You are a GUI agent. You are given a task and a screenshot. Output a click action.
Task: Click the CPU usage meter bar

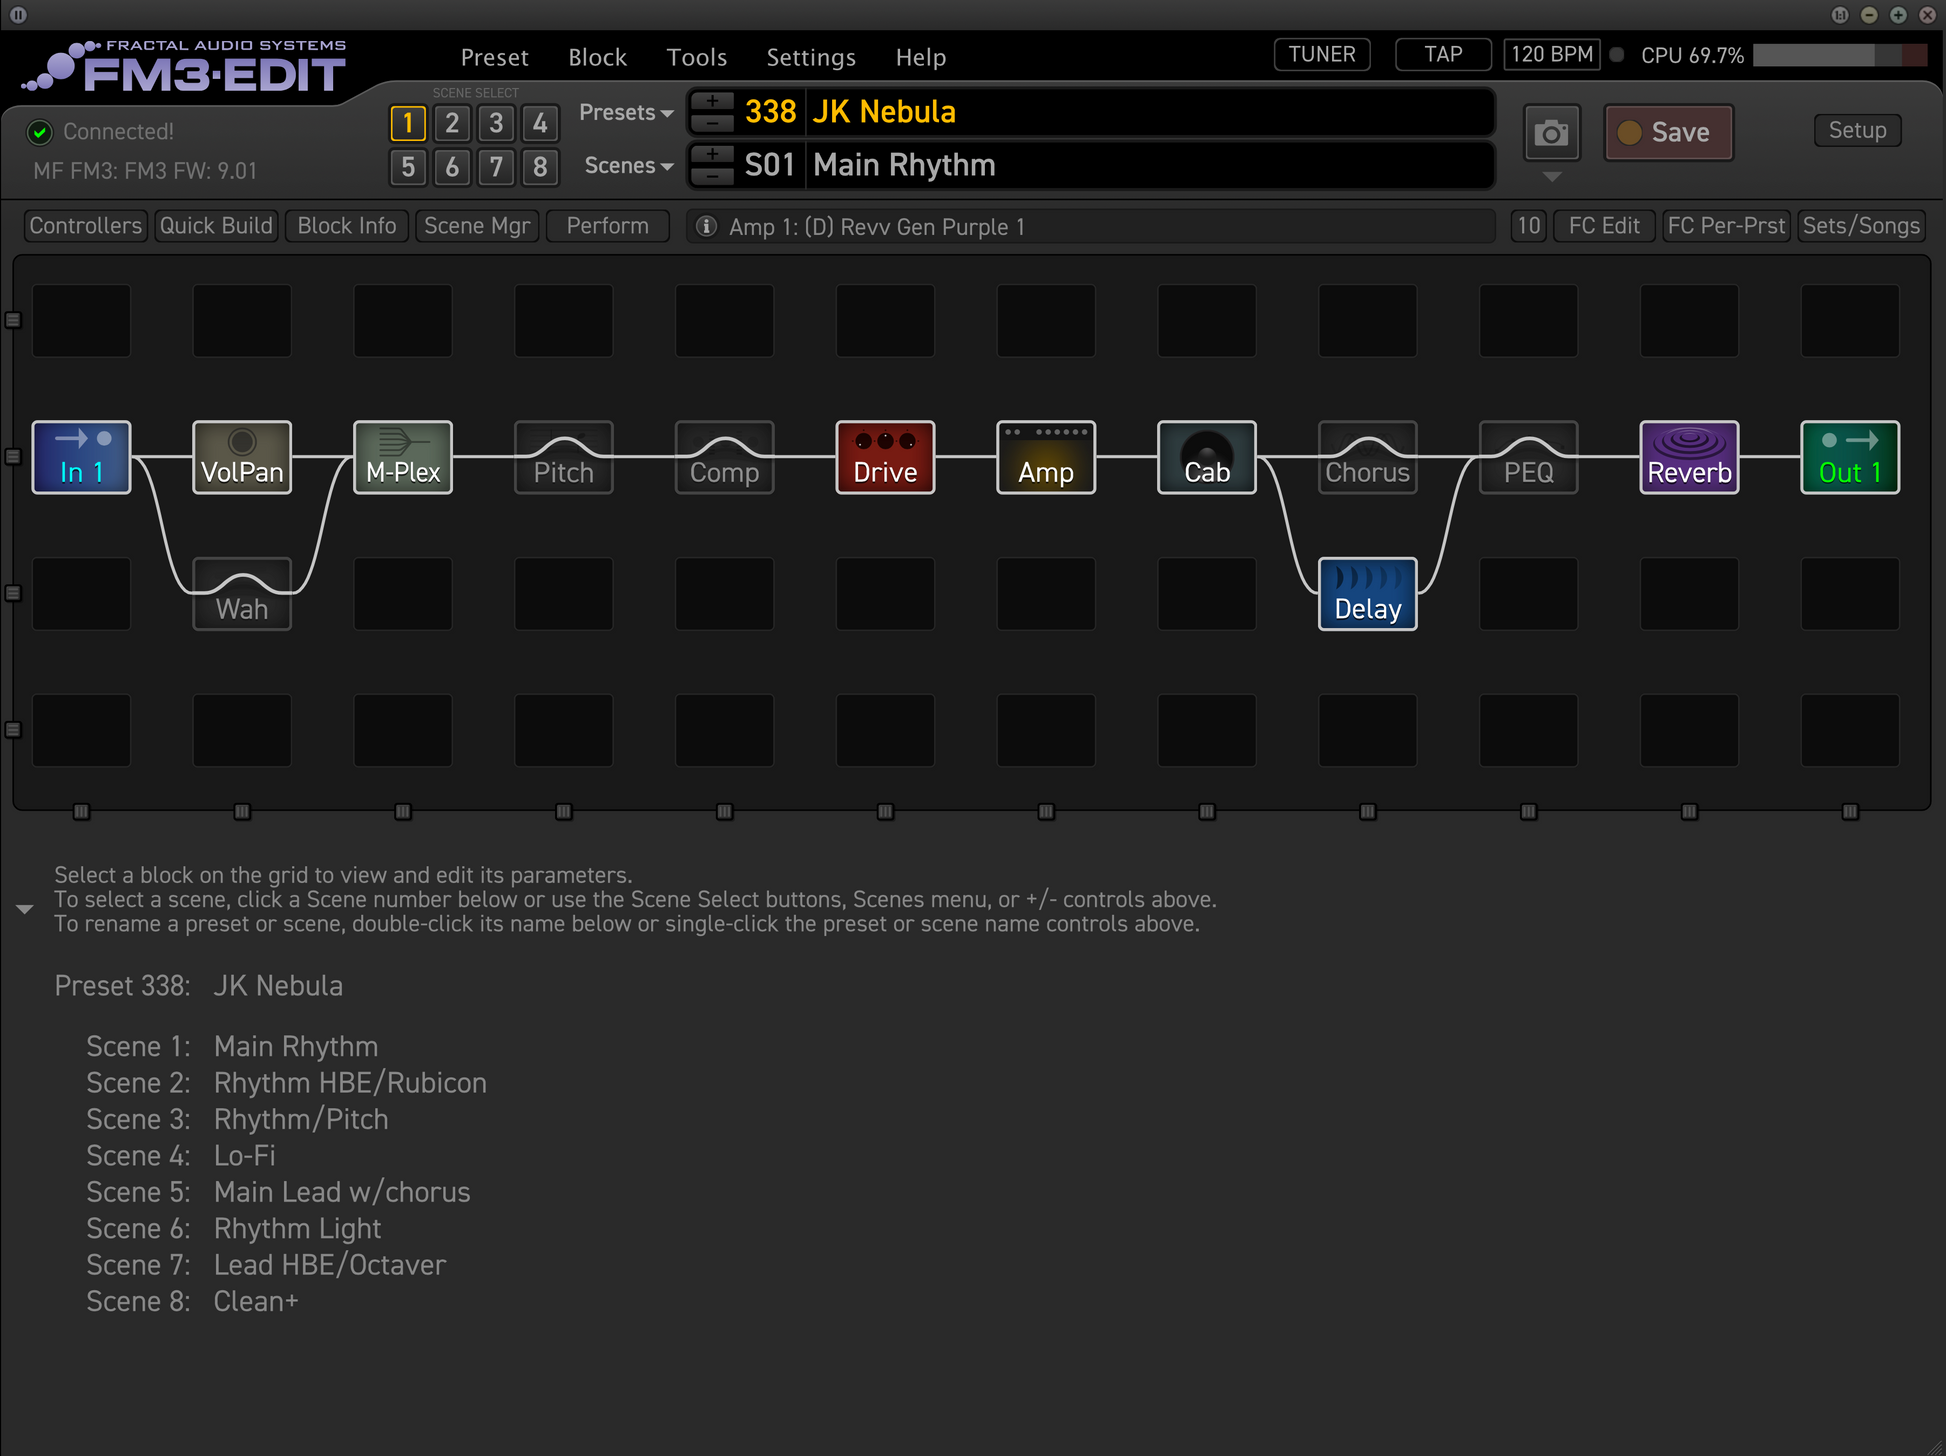coord(1838,56)
